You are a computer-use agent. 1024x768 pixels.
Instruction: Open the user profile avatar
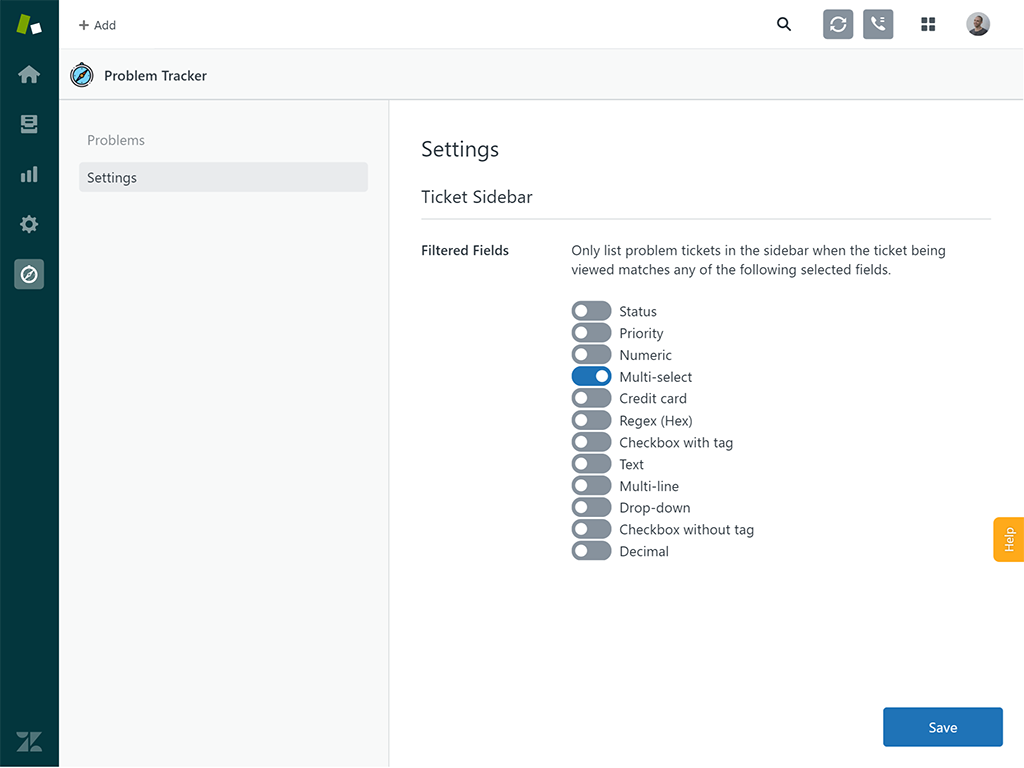(x=978, y=25)
